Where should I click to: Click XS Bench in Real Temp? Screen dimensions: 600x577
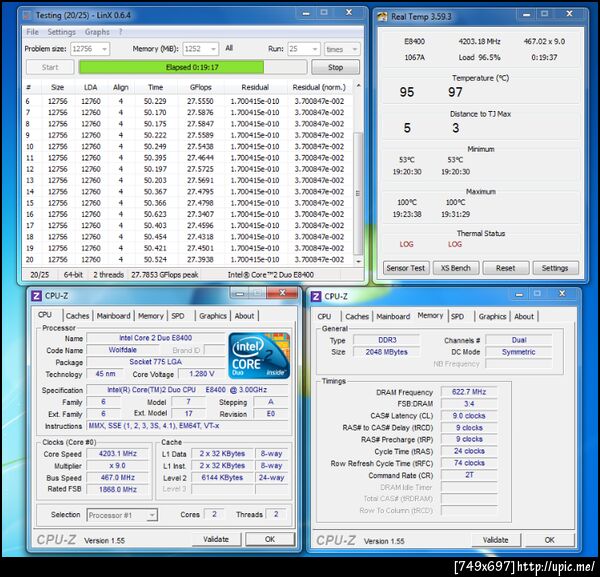click(456, 268)
